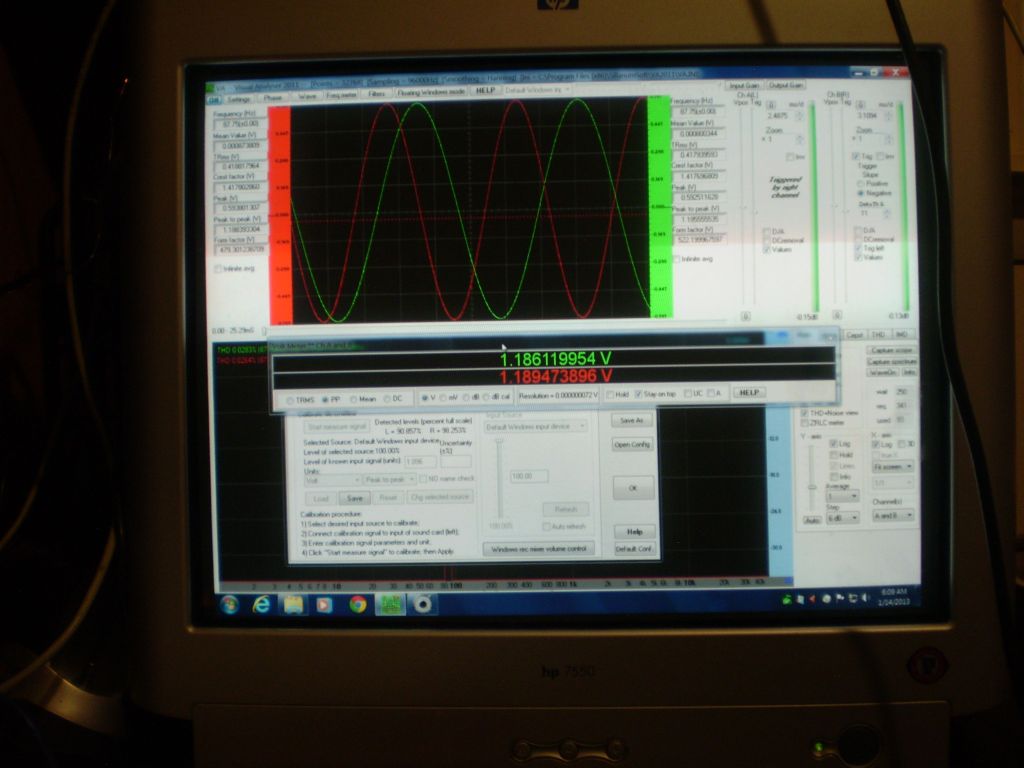Click the Capture scope button
The height and width of the screenshot is (768, 1024).
[891, 351]
